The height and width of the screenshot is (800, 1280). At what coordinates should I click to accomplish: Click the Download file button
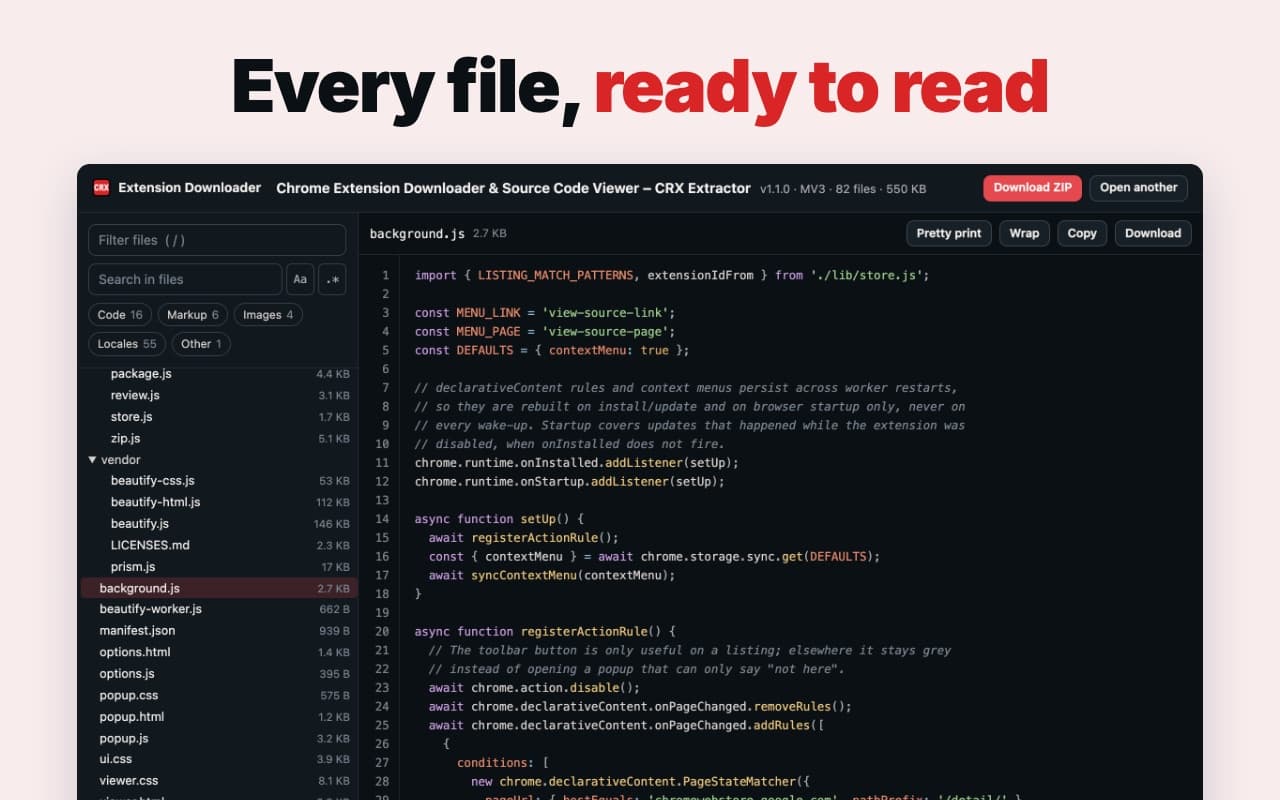tap(1153, 233)
